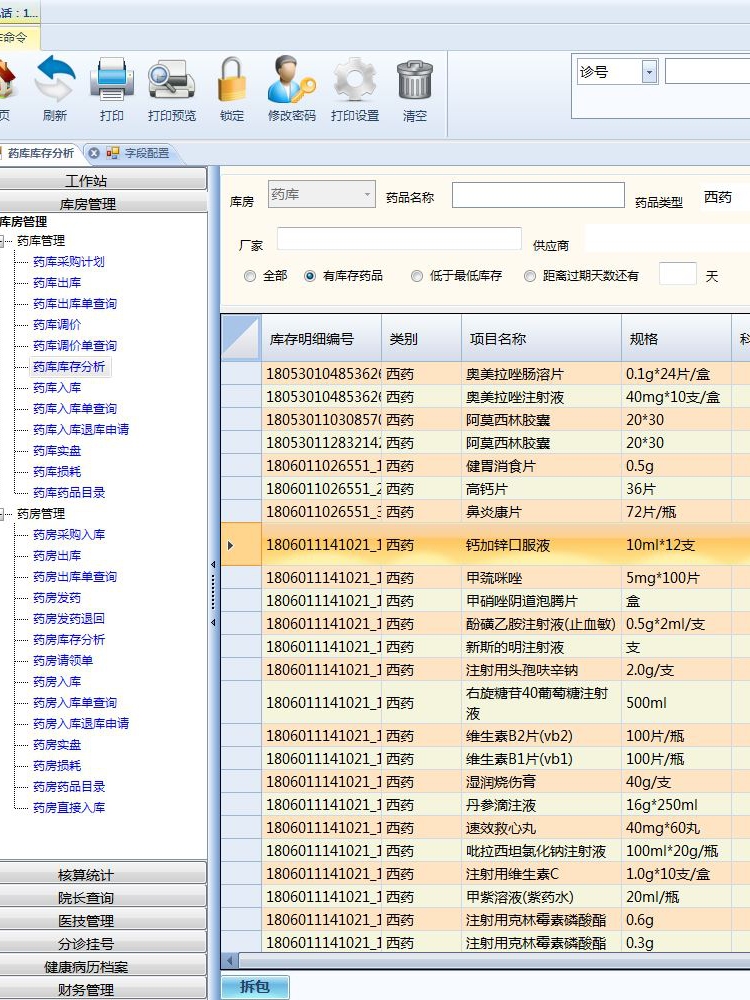Click the expiry days input box

pos(677,274)
